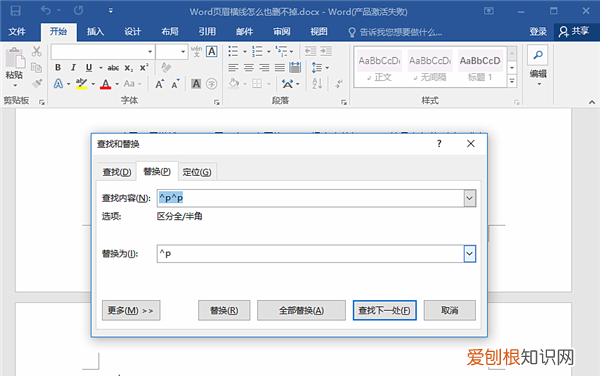Image resolution: width=600 pixels, height=376 pixels.
Task: Toggle strikethrough abc formatting
Action: [113, 68]
